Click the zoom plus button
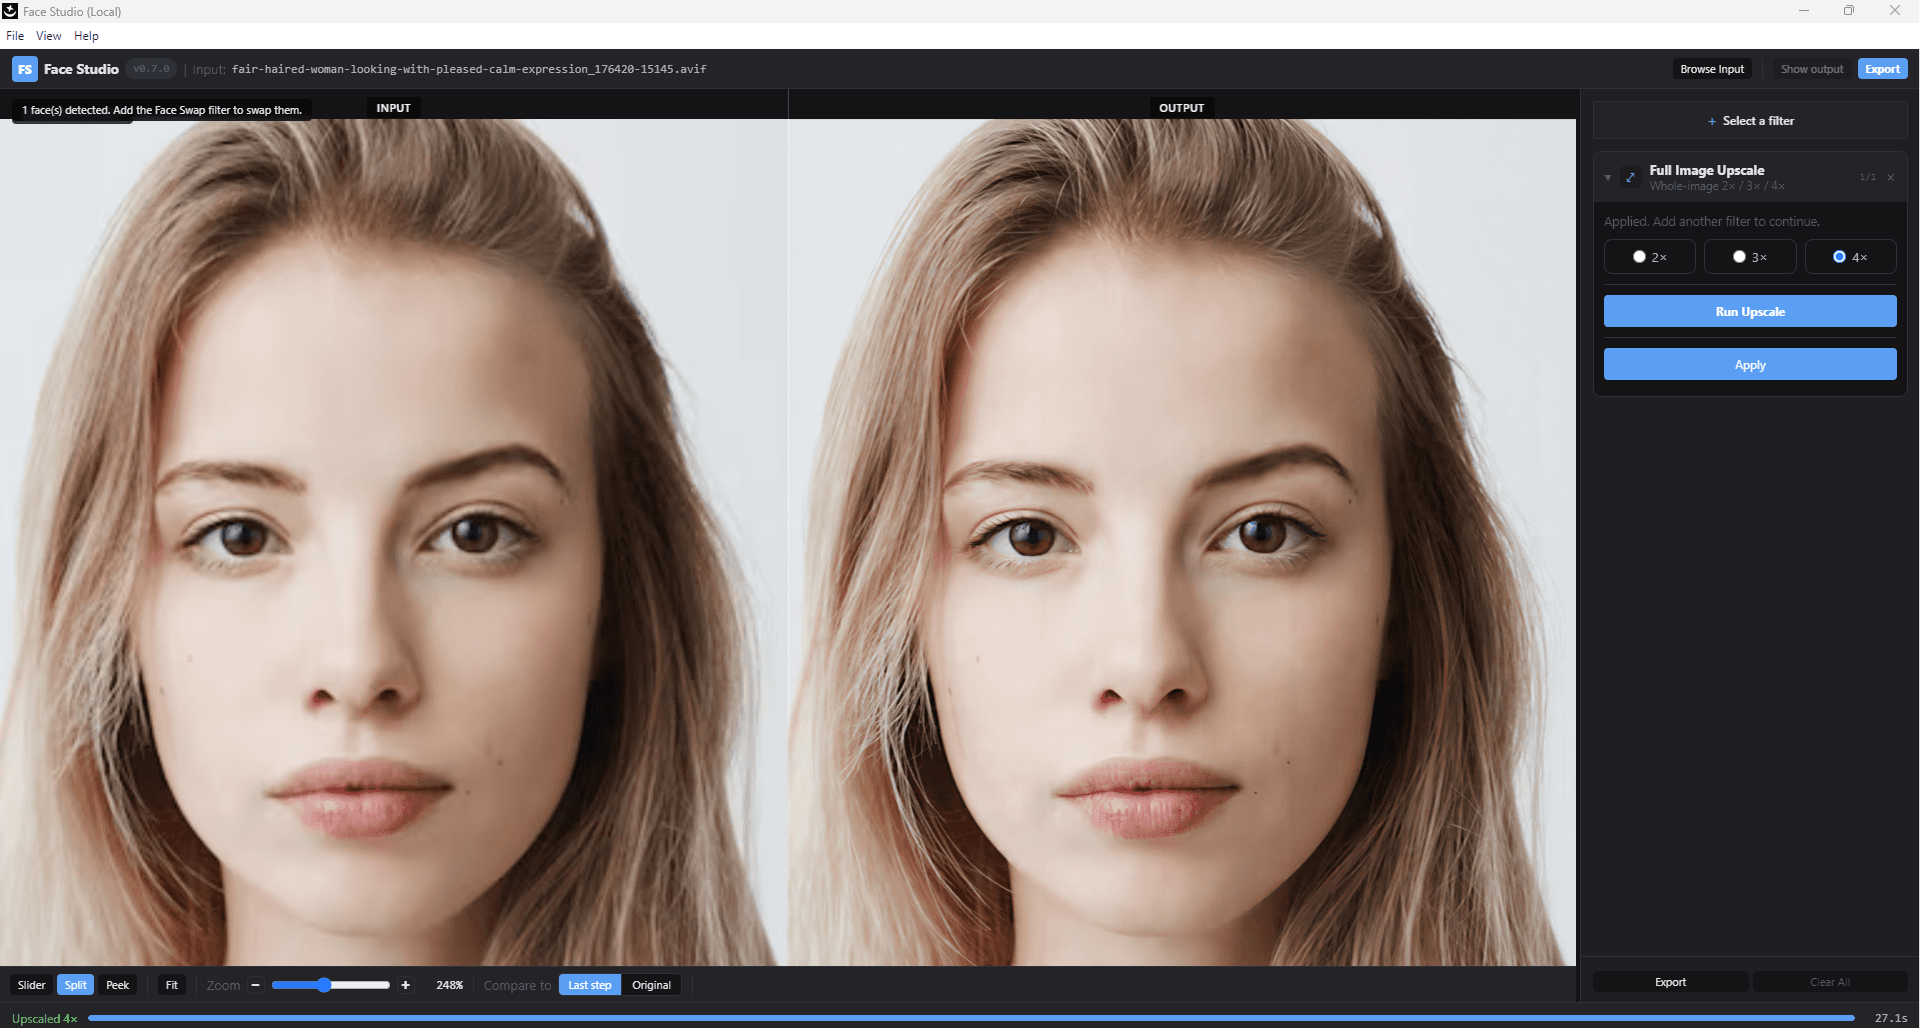Image resolution: width=1920 pixels, height=1028 pixels. [x=405, y=985]
